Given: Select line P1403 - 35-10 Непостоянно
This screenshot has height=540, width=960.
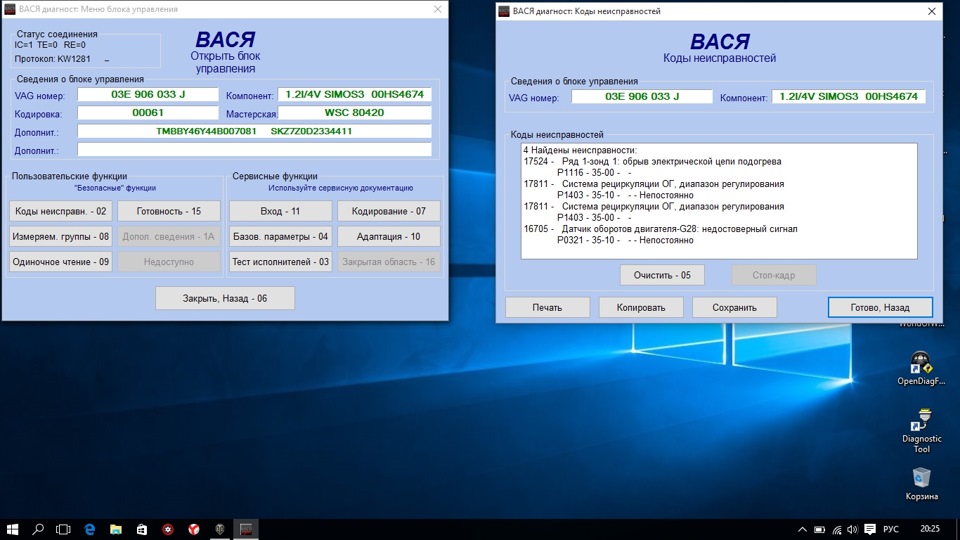Looking at the screenshot, I should pos(625,195).
